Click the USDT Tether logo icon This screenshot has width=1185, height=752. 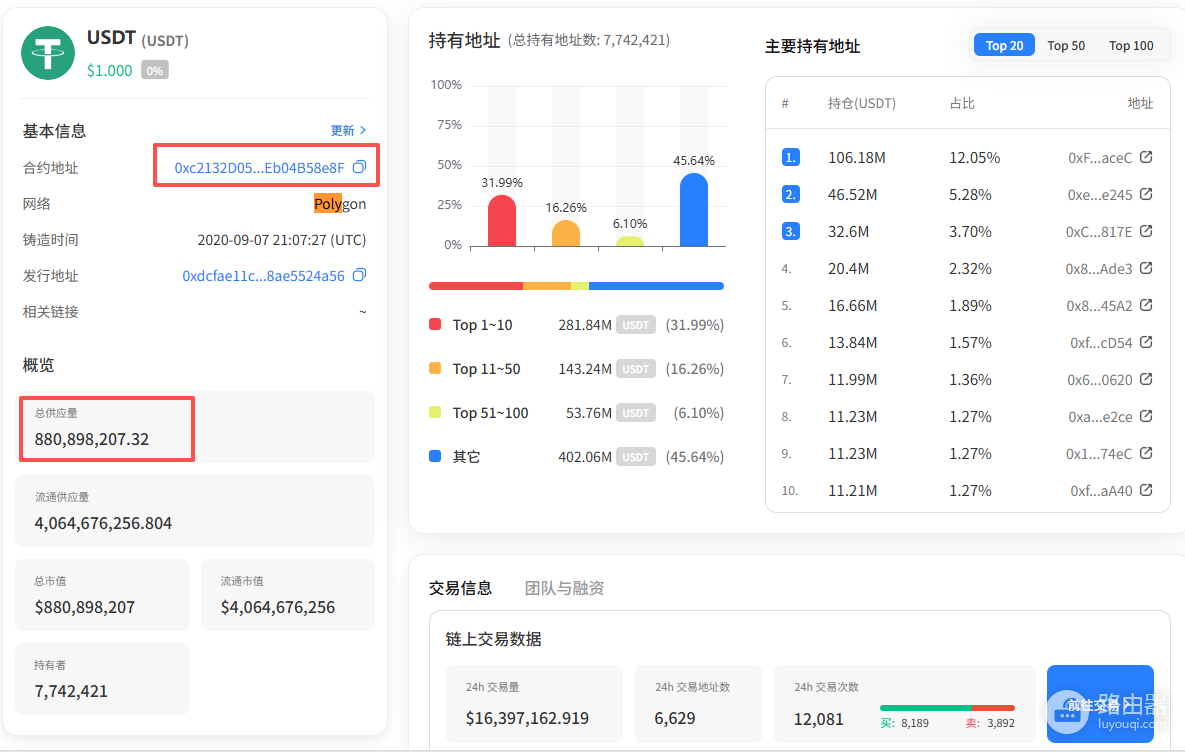[48, 54]
